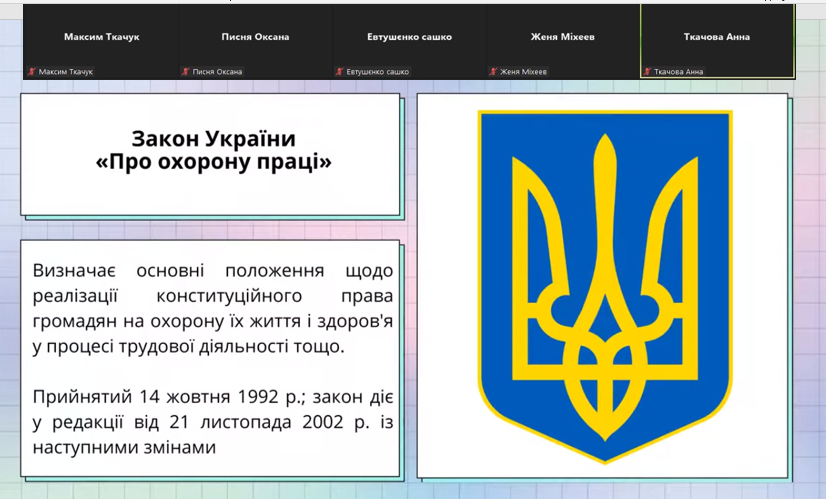
Task: Click the small name label Евтушенко сашко
Action: pos(378,72)
